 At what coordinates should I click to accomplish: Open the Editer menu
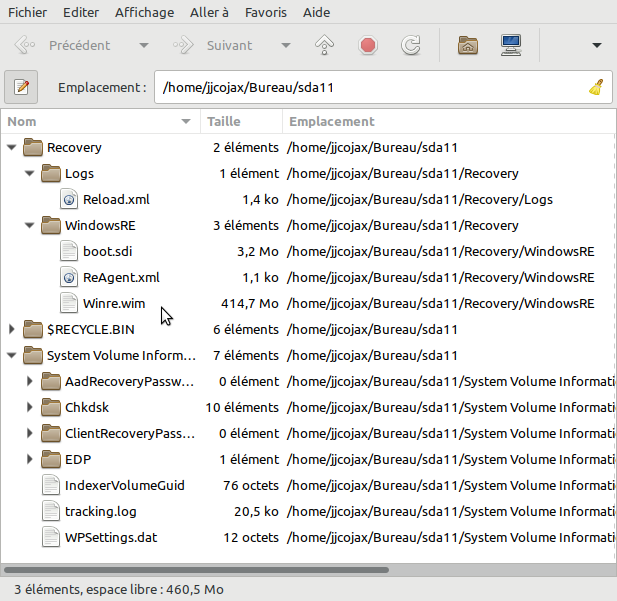click(x=81, y=12)
